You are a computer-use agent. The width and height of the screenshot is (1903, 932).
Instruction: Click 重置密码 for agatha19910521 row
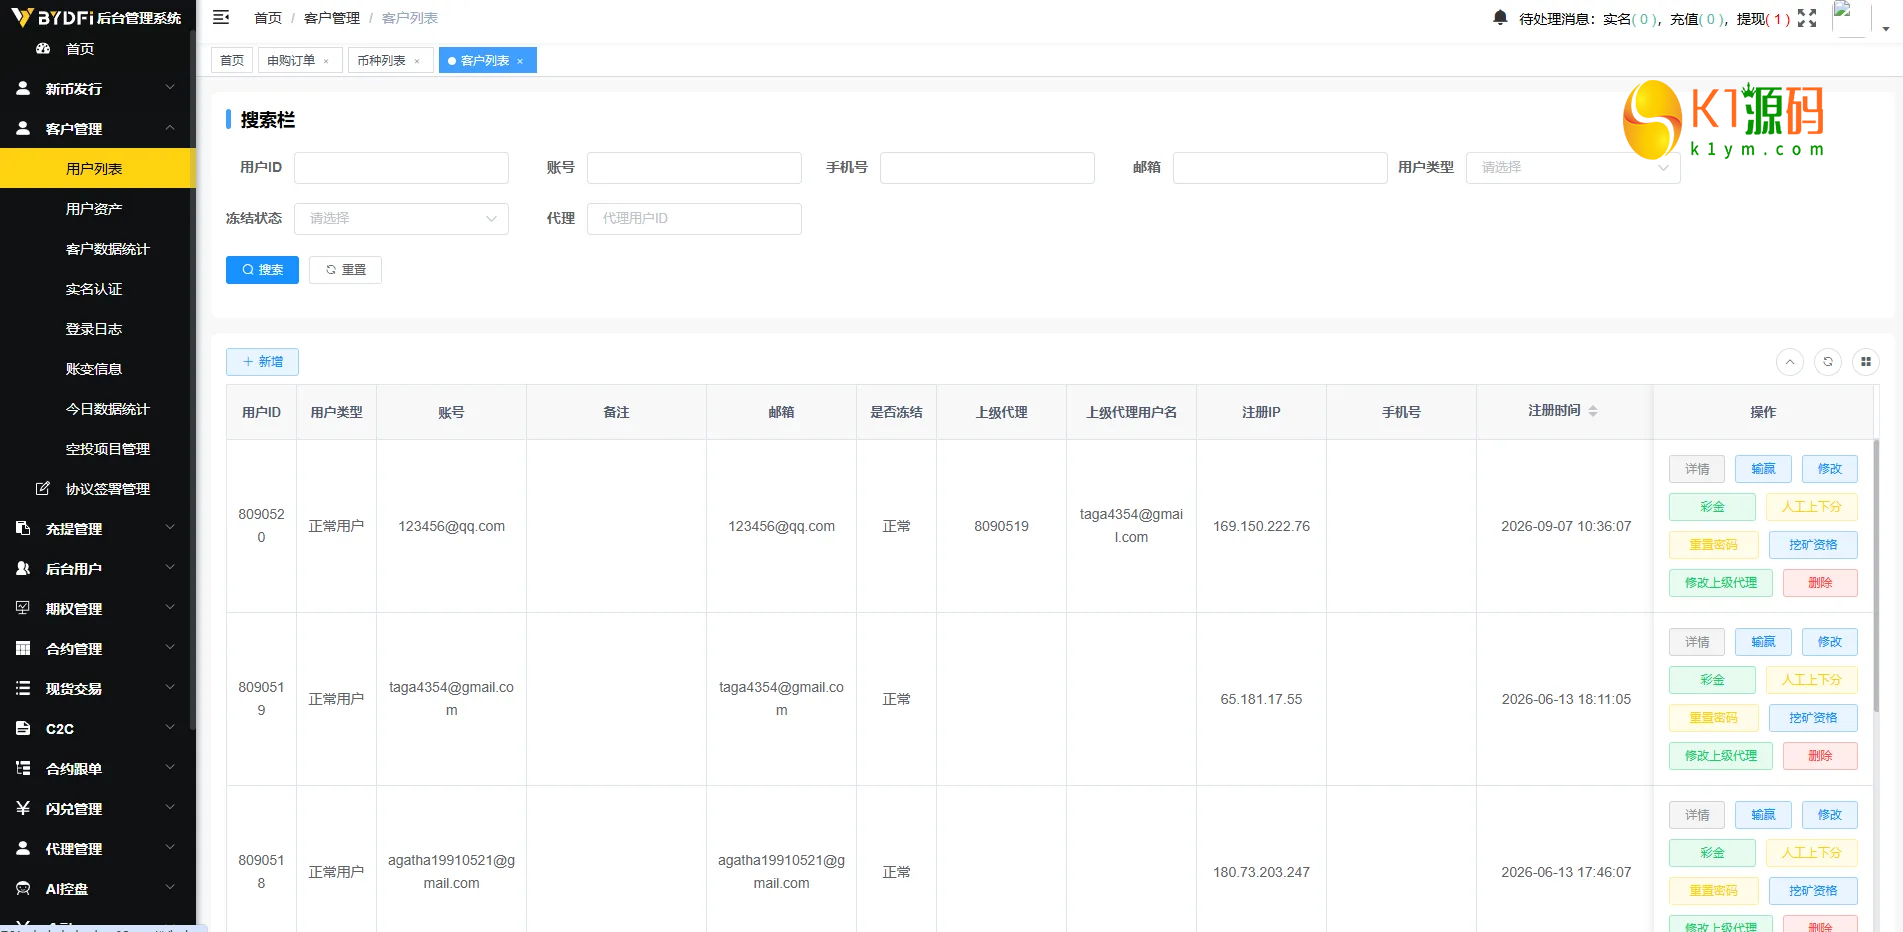point(1713,891)
